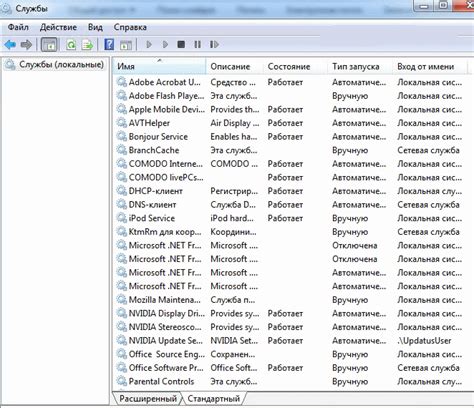The height and width of the screenshot is (408, 474).
Task: Click Сетевая служба in the BranchCache row
Action: [428, 150]
